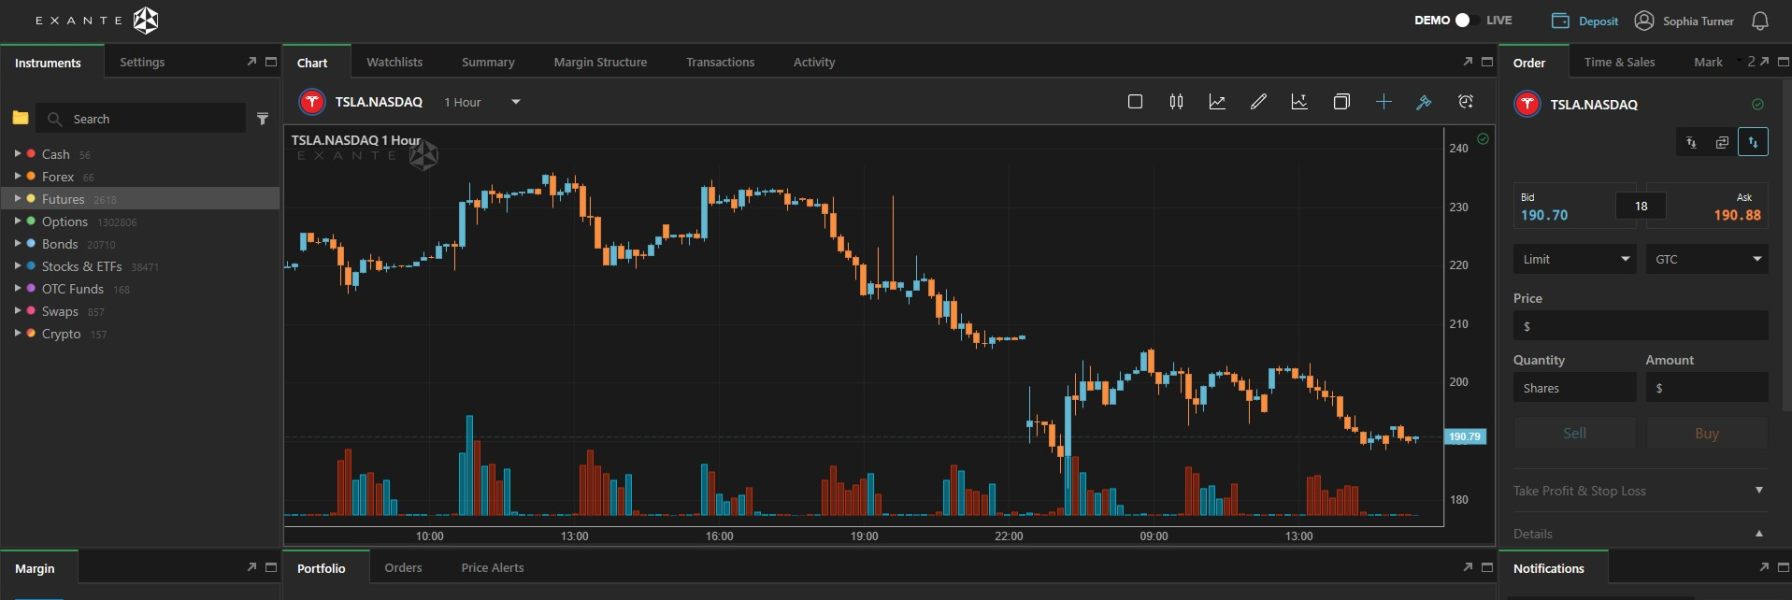Maximize the Chart panel window icon
The width and height of the screenshot is (1792, 600).
(1487, 62)
